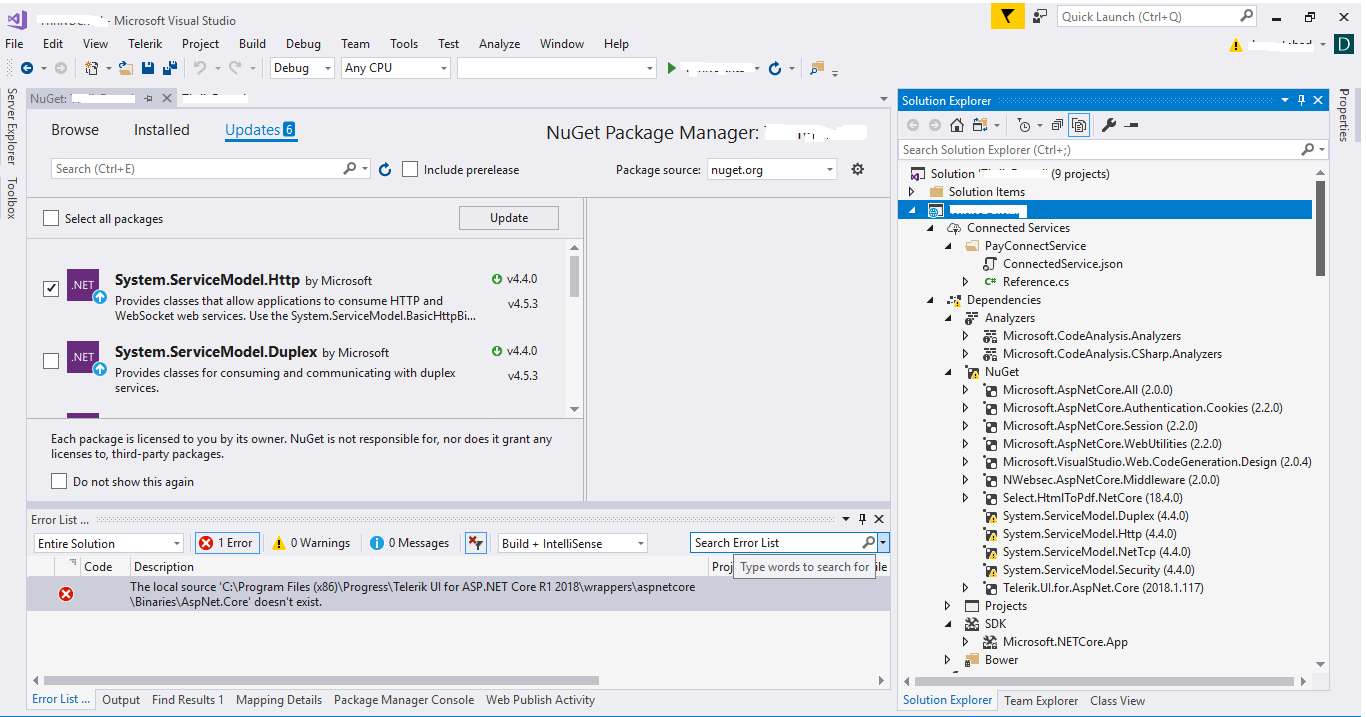Open Properties wrench icon in Solution Explorer
Viewport: 1366px width, 717px height.
point(1109,125)
